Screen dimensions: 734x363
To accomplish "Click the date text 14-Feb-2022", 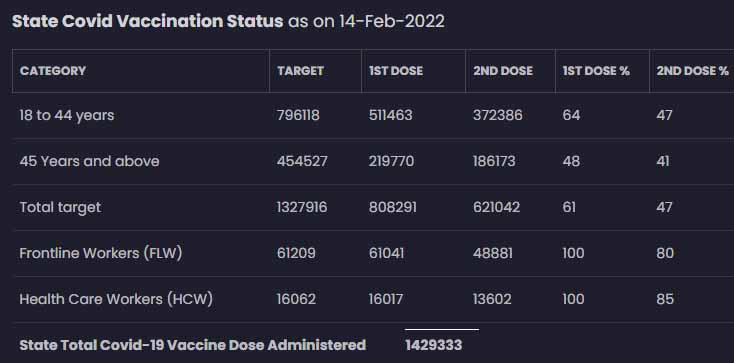I will coord(392,22).
